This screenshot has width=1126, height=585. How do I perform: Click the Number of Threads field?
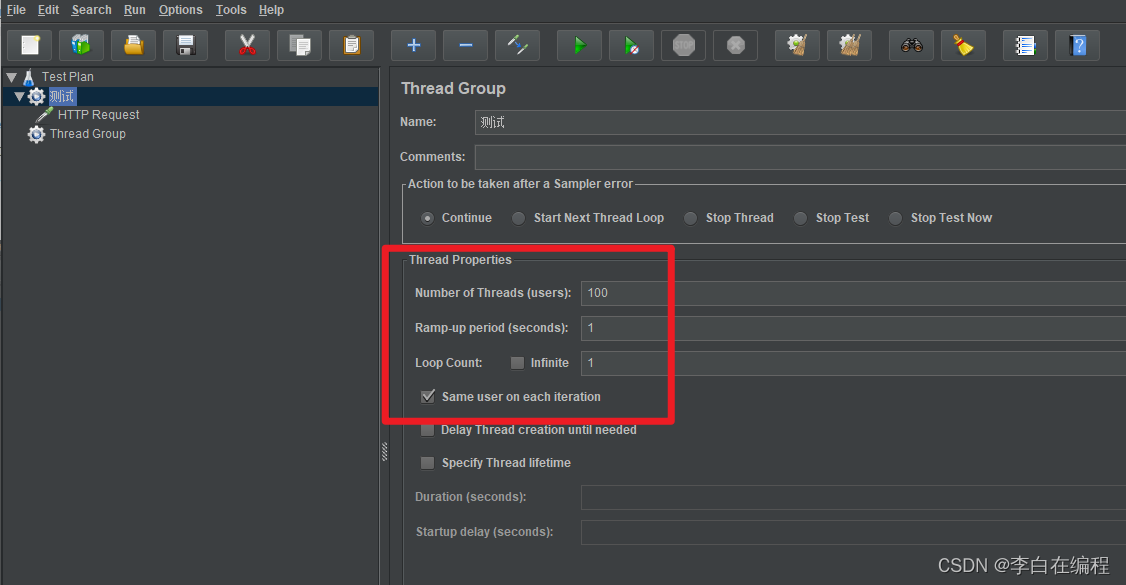pyautogui.click(x=853, y=293)
